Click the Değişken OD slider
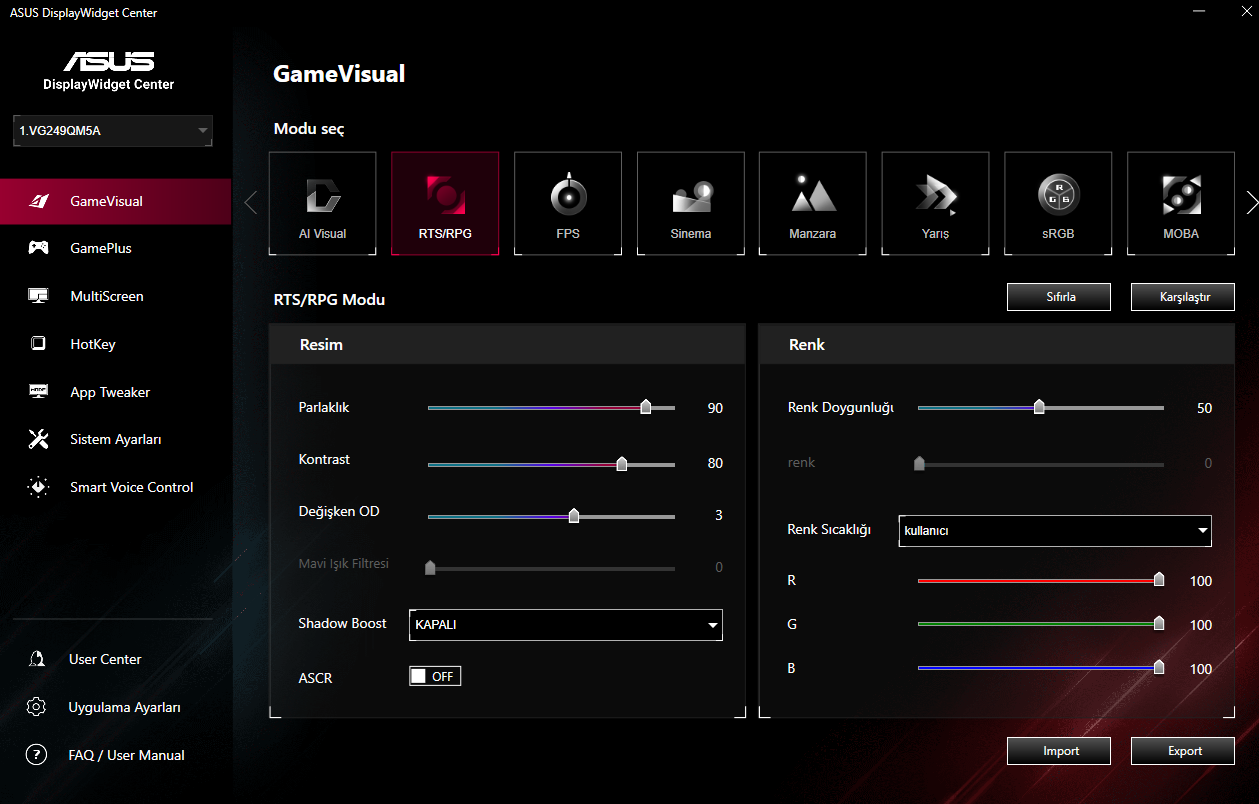The height and width of the screenshot is (804, 1259). coord(551,516)
